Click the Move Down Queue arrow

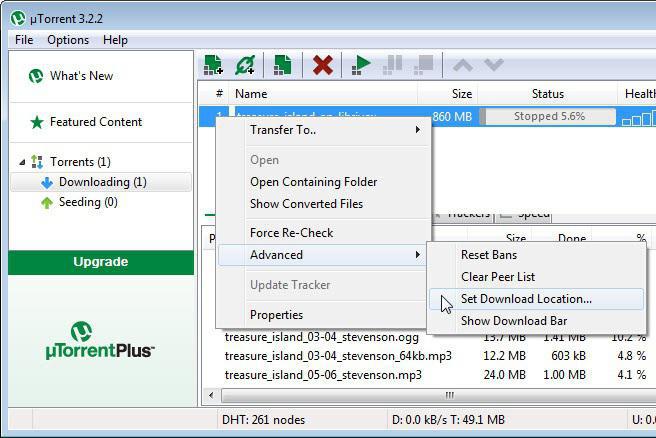(494, 65)
